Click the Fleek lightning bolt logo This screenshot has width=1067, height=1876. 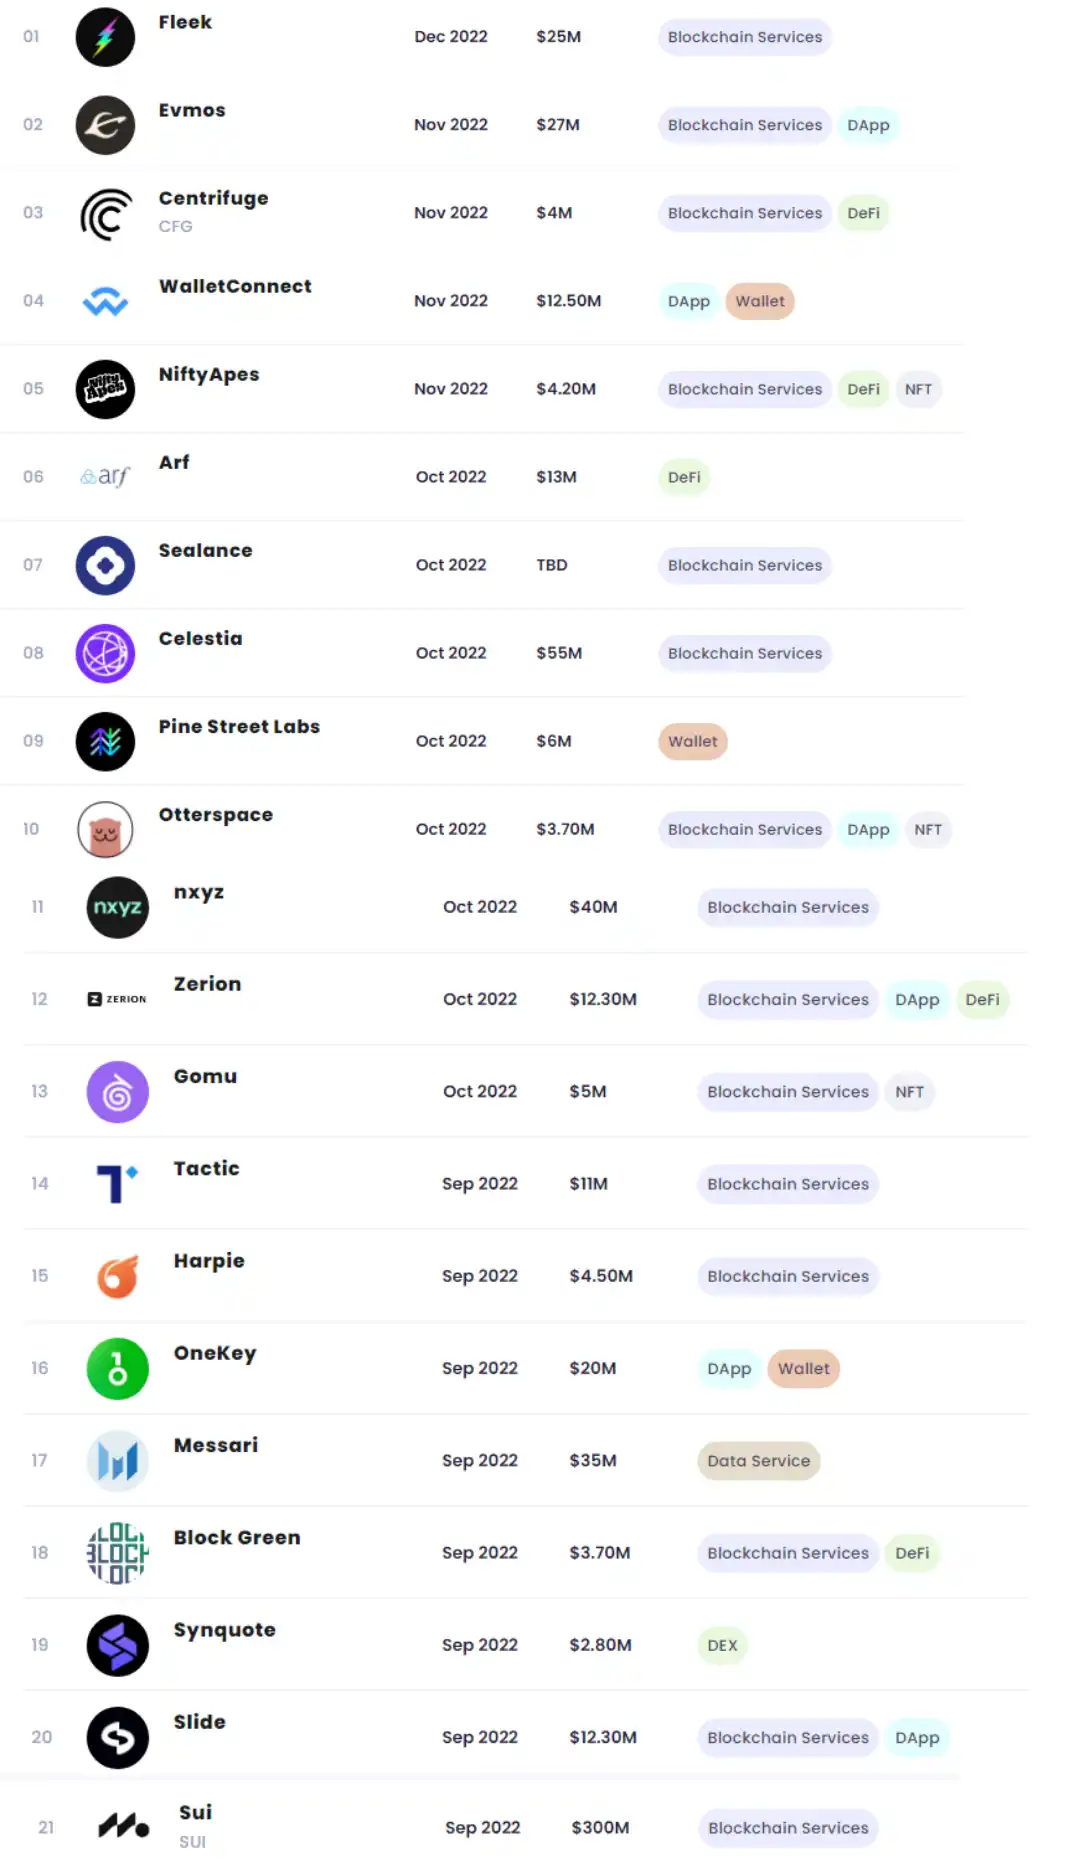(105, 37)
